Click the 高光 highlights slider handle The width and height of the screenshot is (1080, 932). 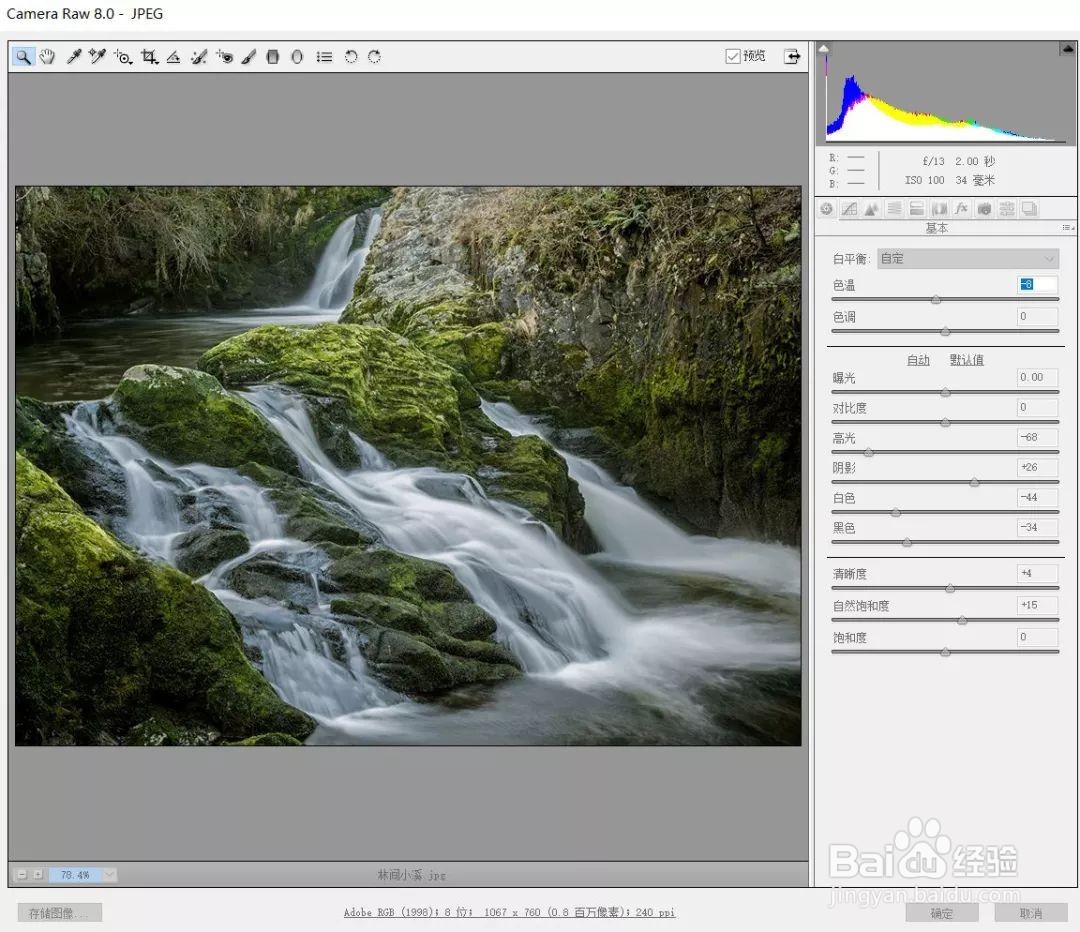[x=869, y=453]
